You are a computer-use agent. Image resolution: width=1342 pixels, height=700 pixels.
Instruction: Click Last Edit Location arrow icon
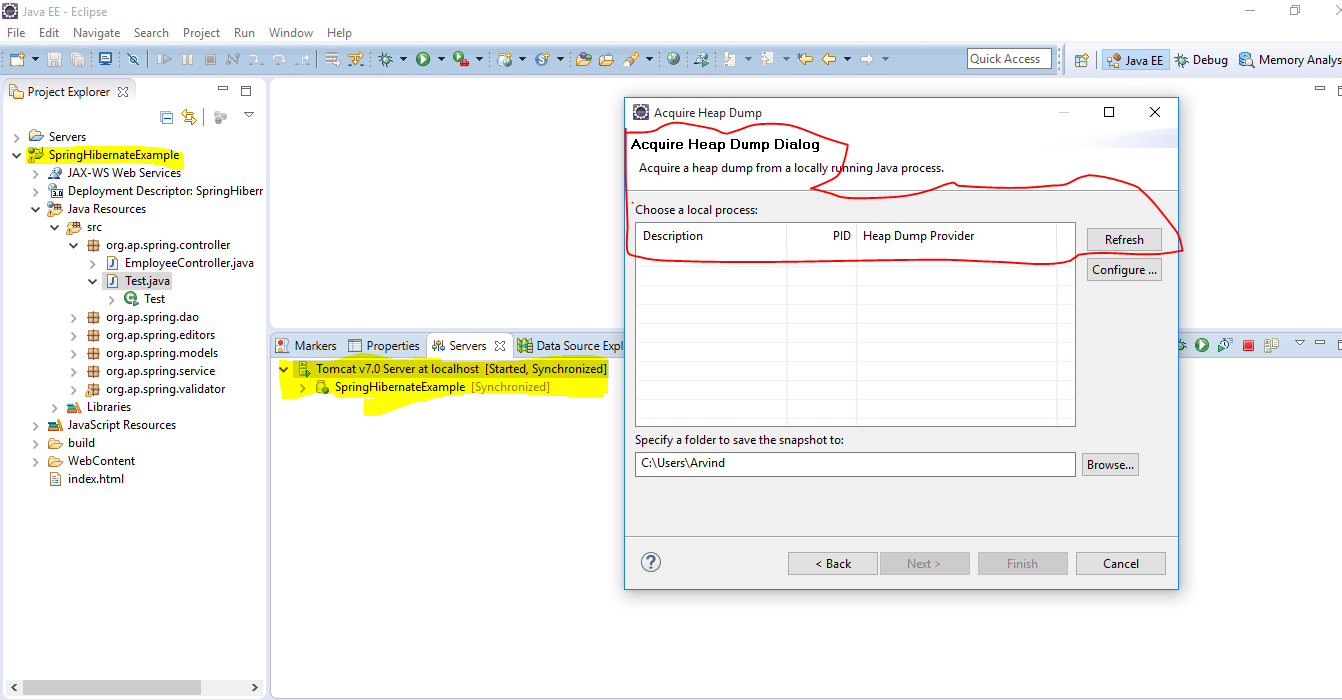[805, 59]
